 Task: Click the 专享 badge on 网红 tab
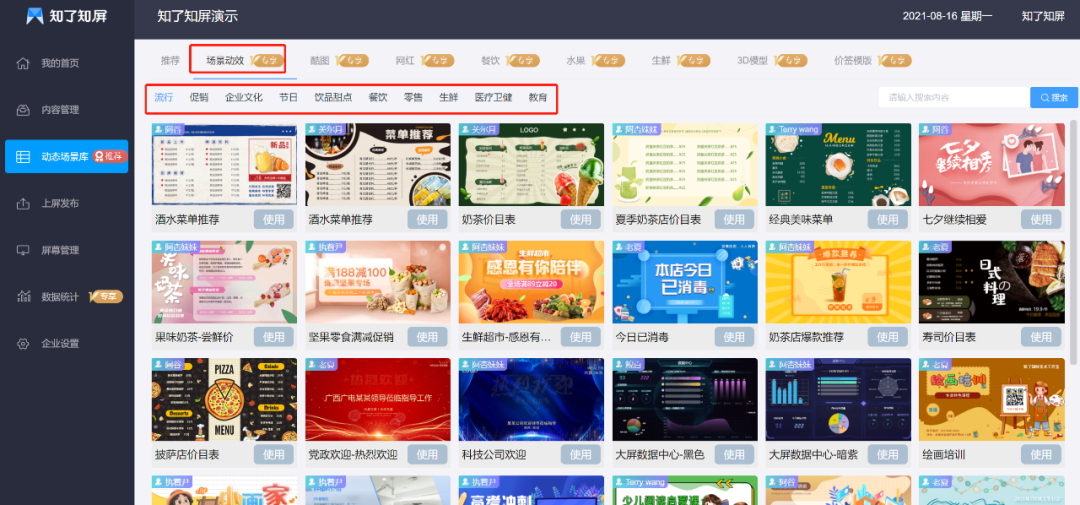(x=438, y=61)
